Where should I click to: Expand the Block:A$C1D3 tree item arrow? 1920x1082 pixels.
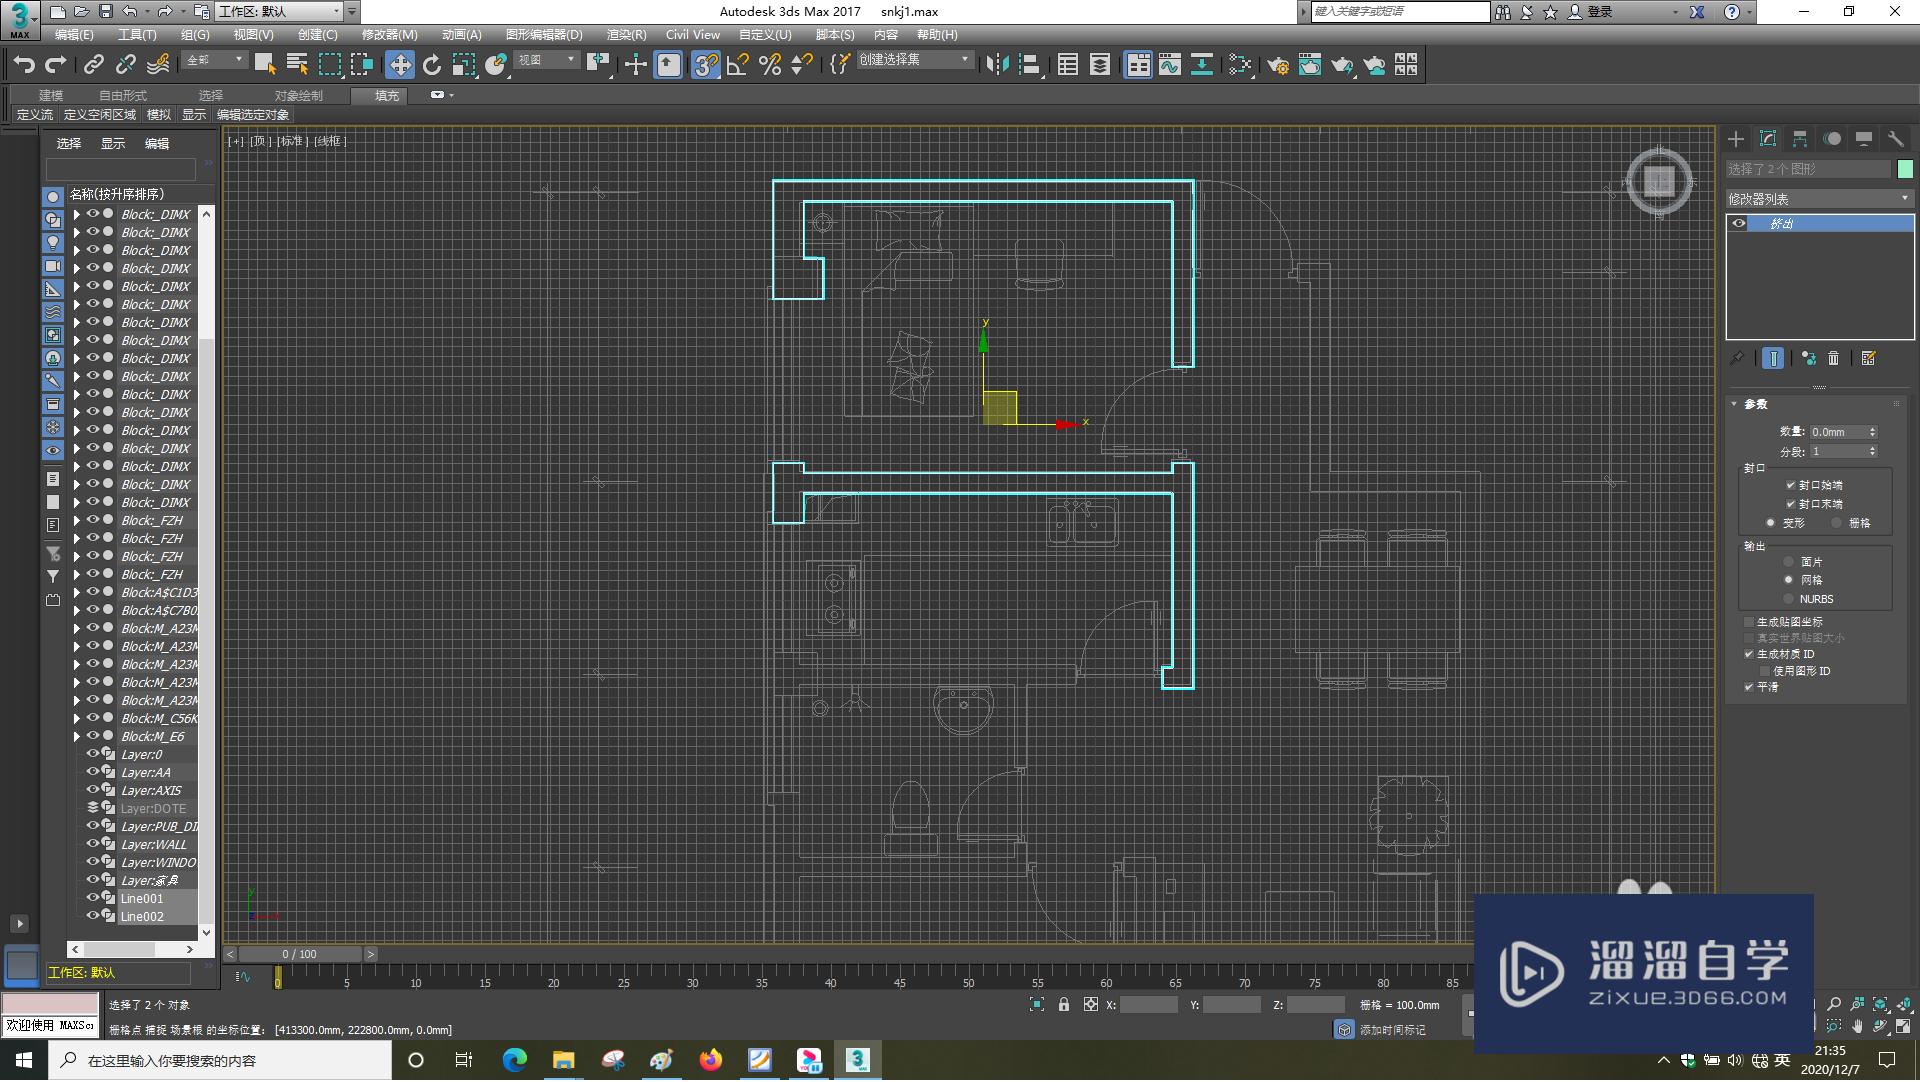(77, 593)
